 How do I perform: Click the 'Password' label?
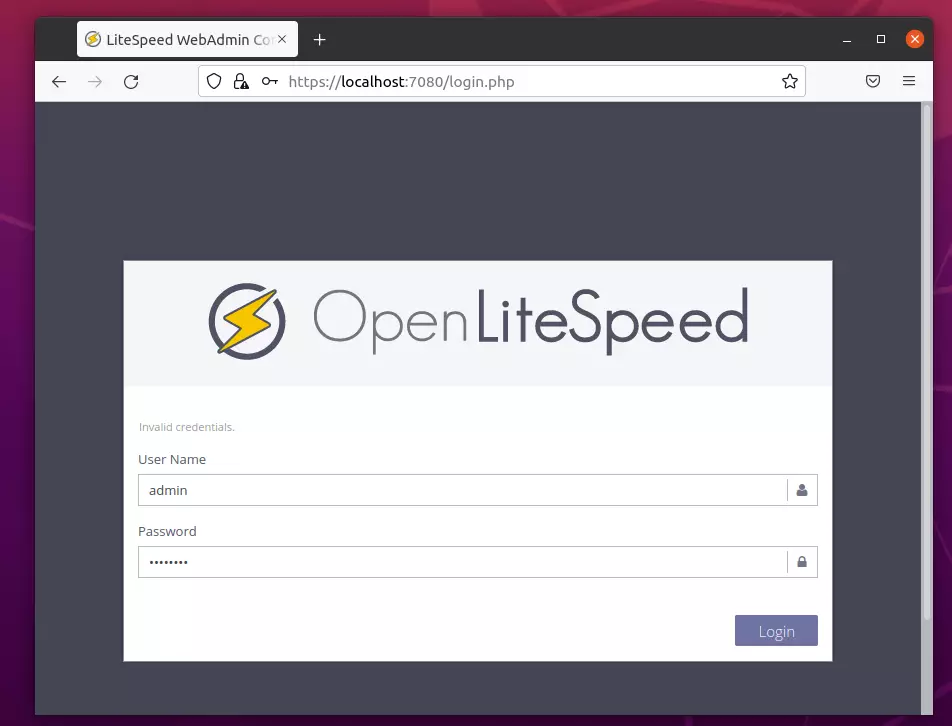coord(167,532)
